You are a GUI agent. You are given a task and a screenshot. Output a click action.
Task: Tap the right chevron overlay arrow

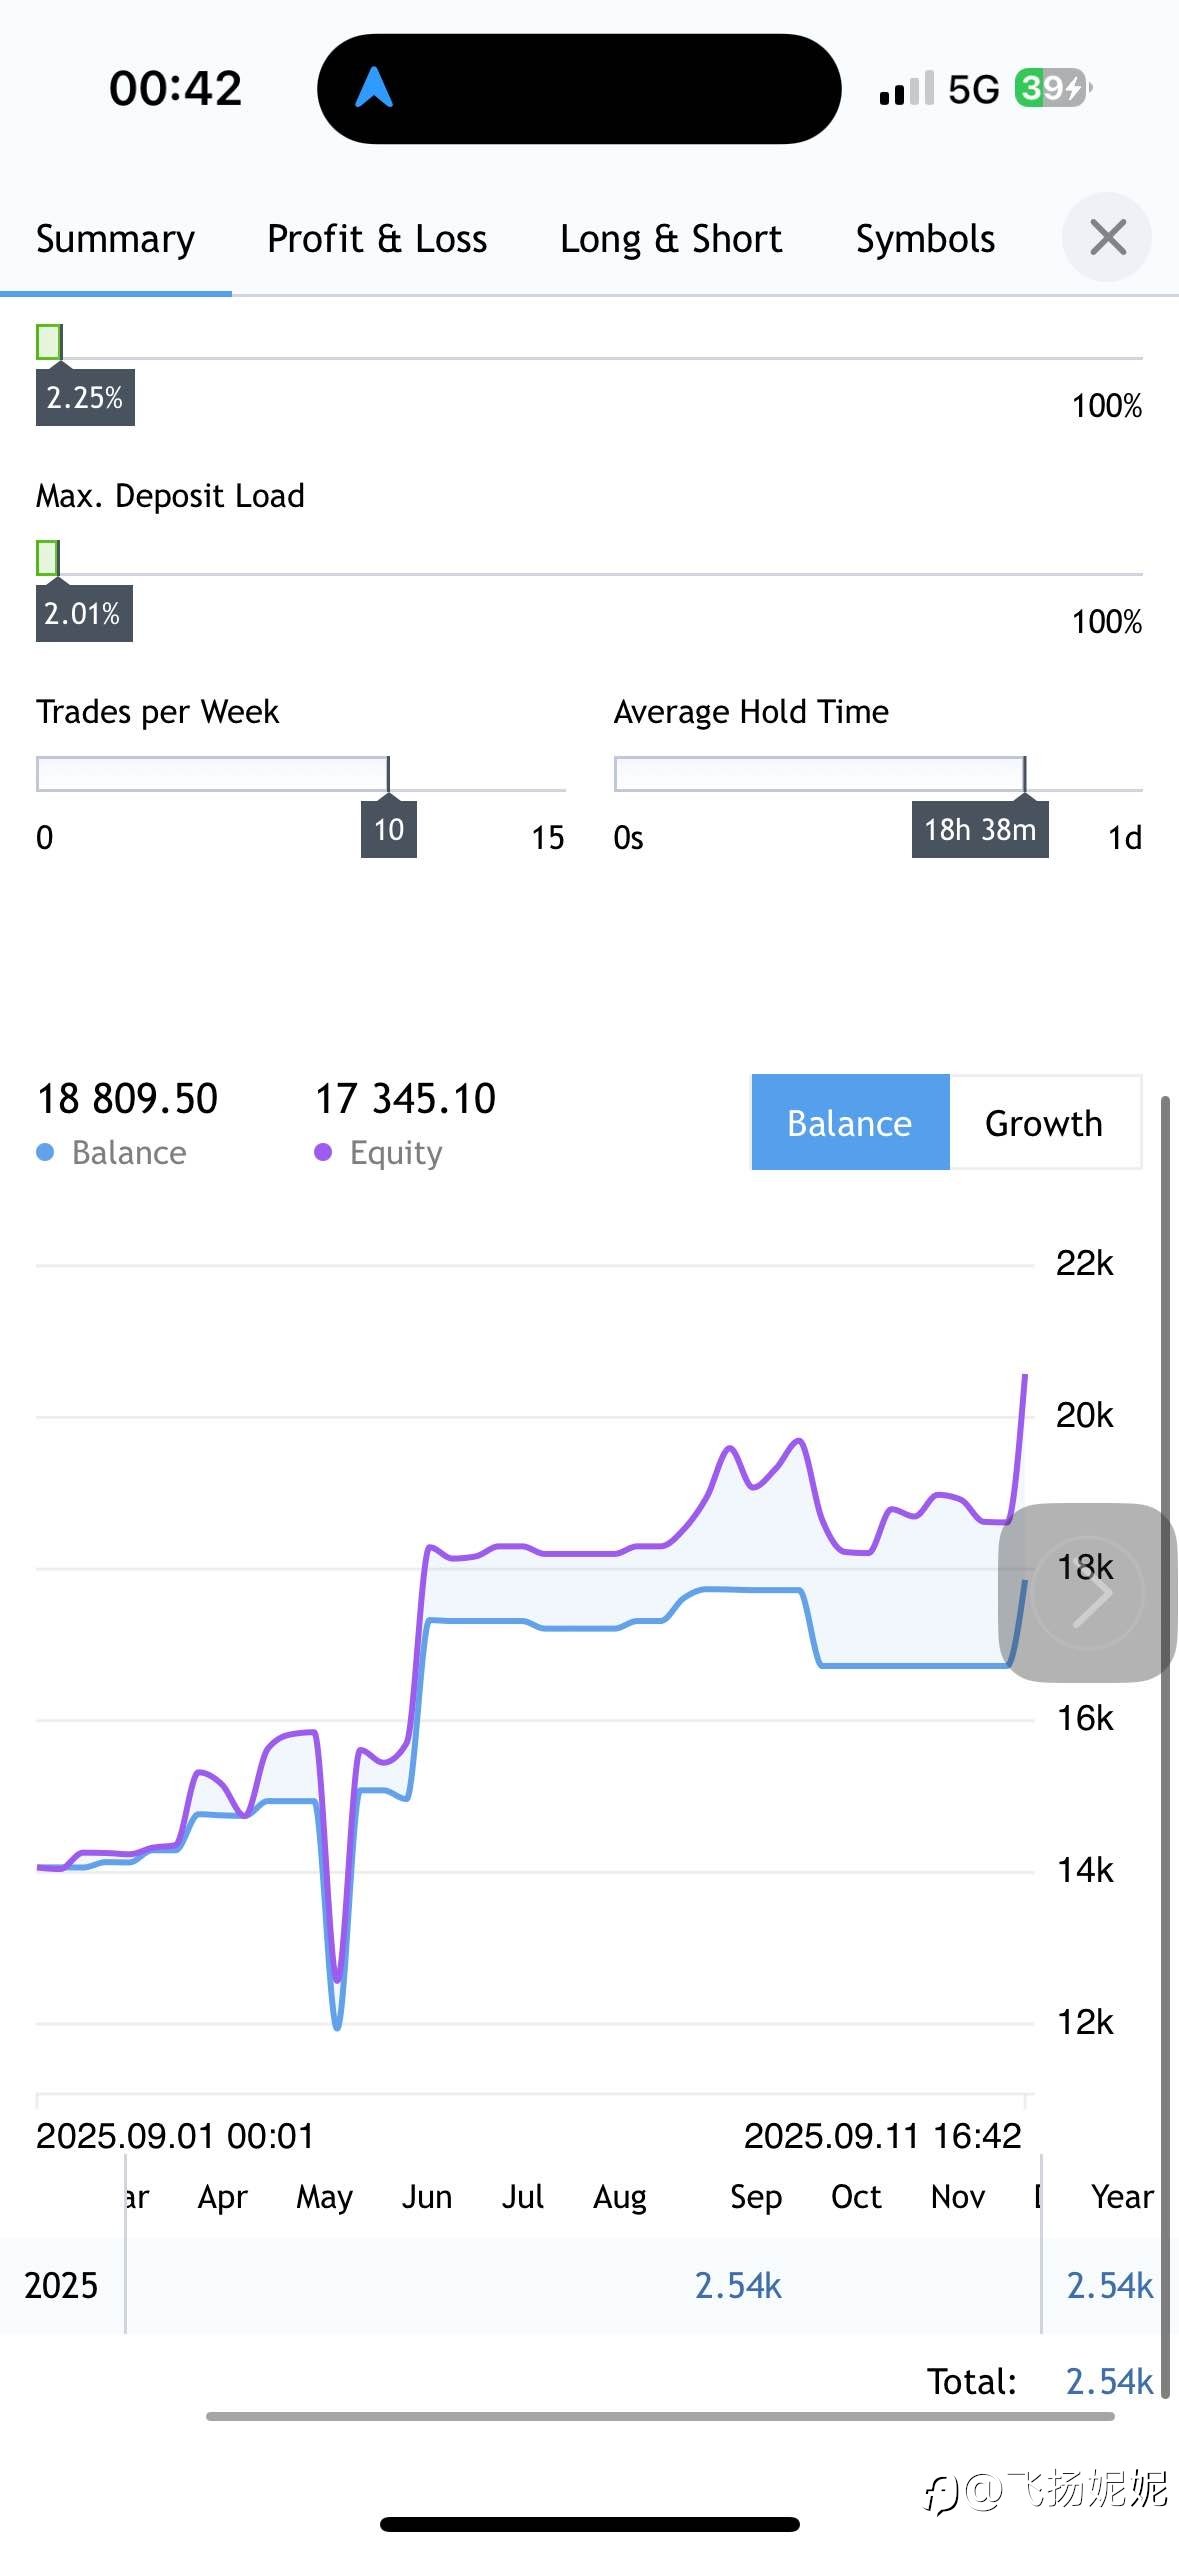(1088, 1593)
